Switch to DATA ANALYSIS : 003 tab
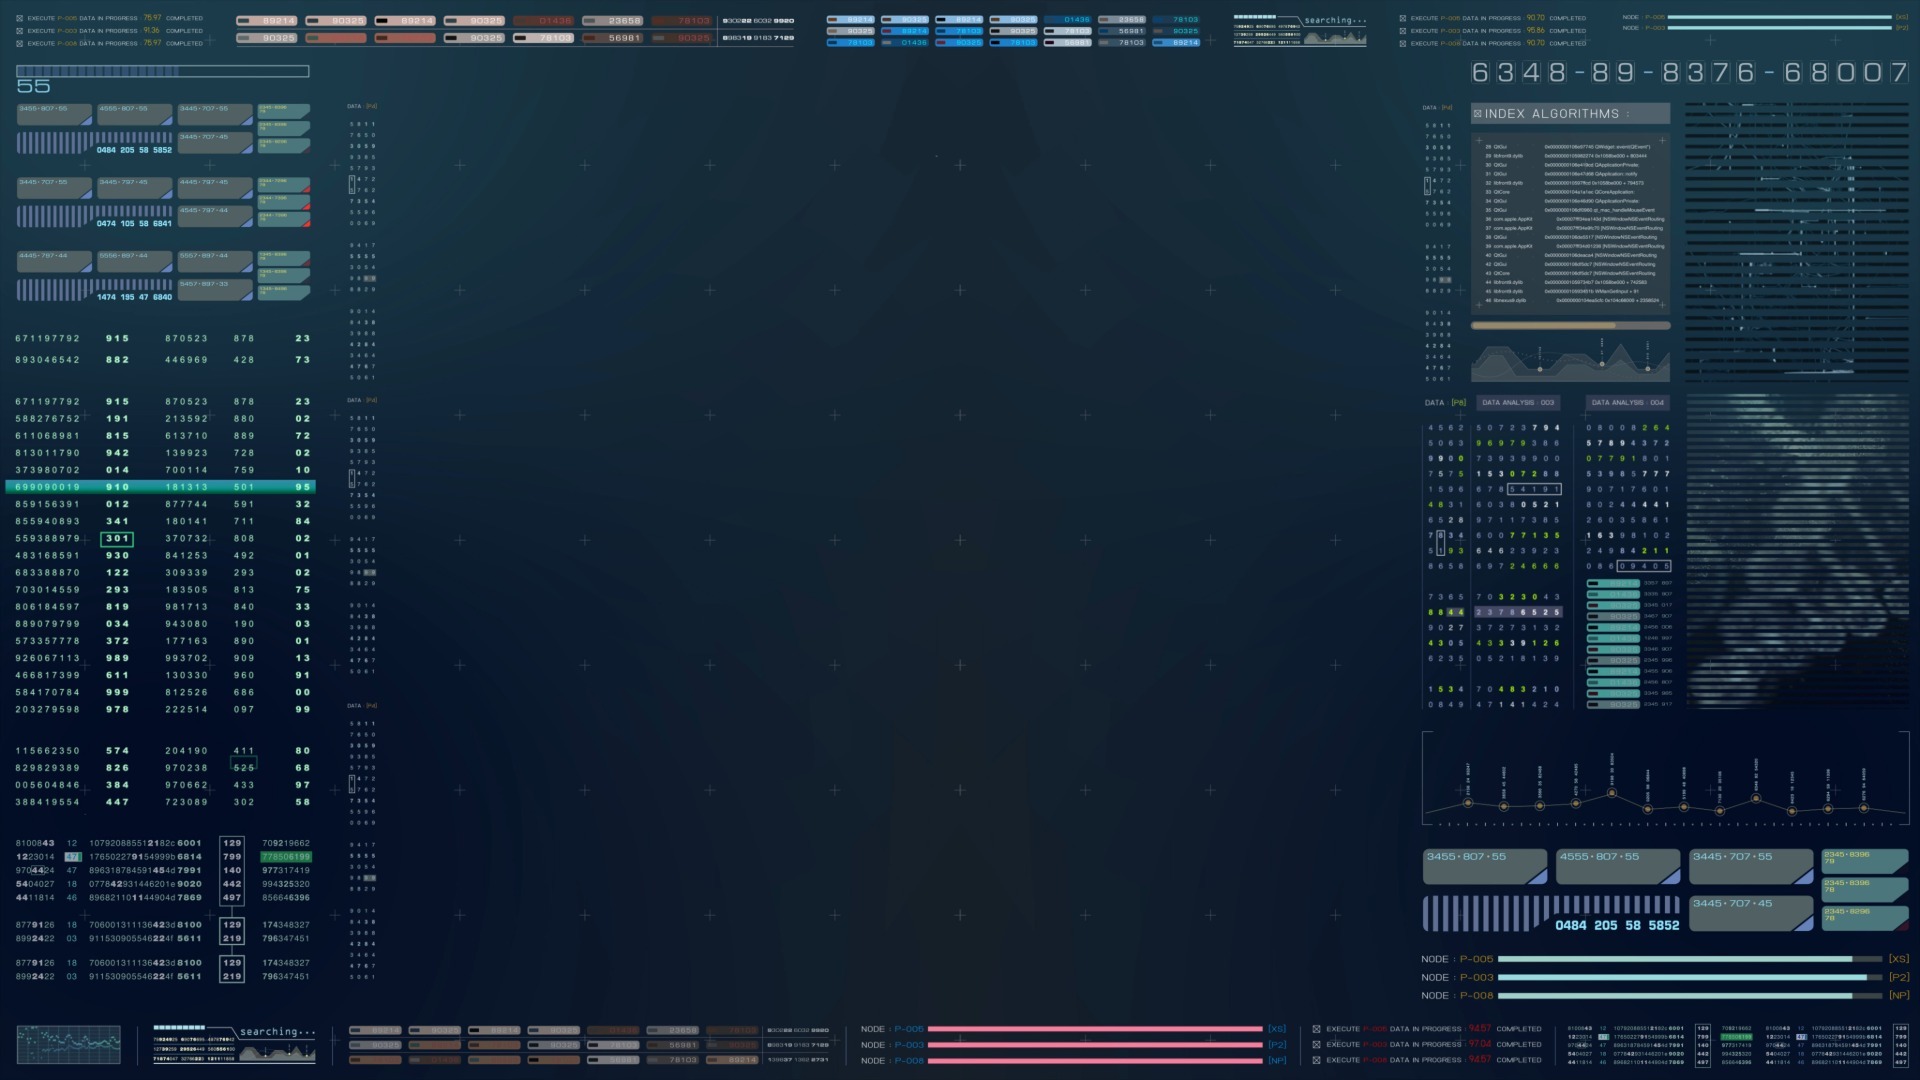1920x1080 pixels. coord(1517,403)
